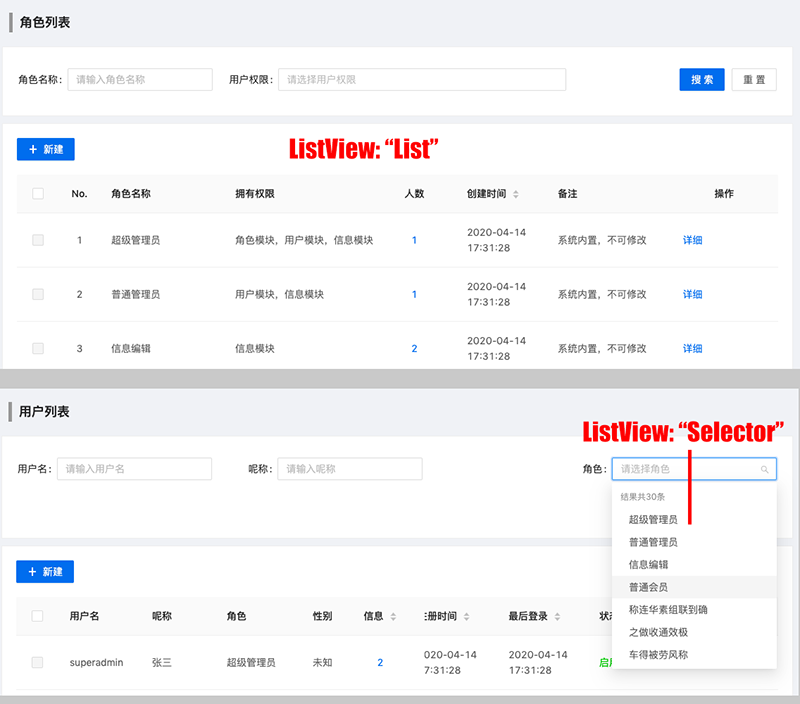
Task: Click the blue 搜索 button
Action: tap(702, 80)
